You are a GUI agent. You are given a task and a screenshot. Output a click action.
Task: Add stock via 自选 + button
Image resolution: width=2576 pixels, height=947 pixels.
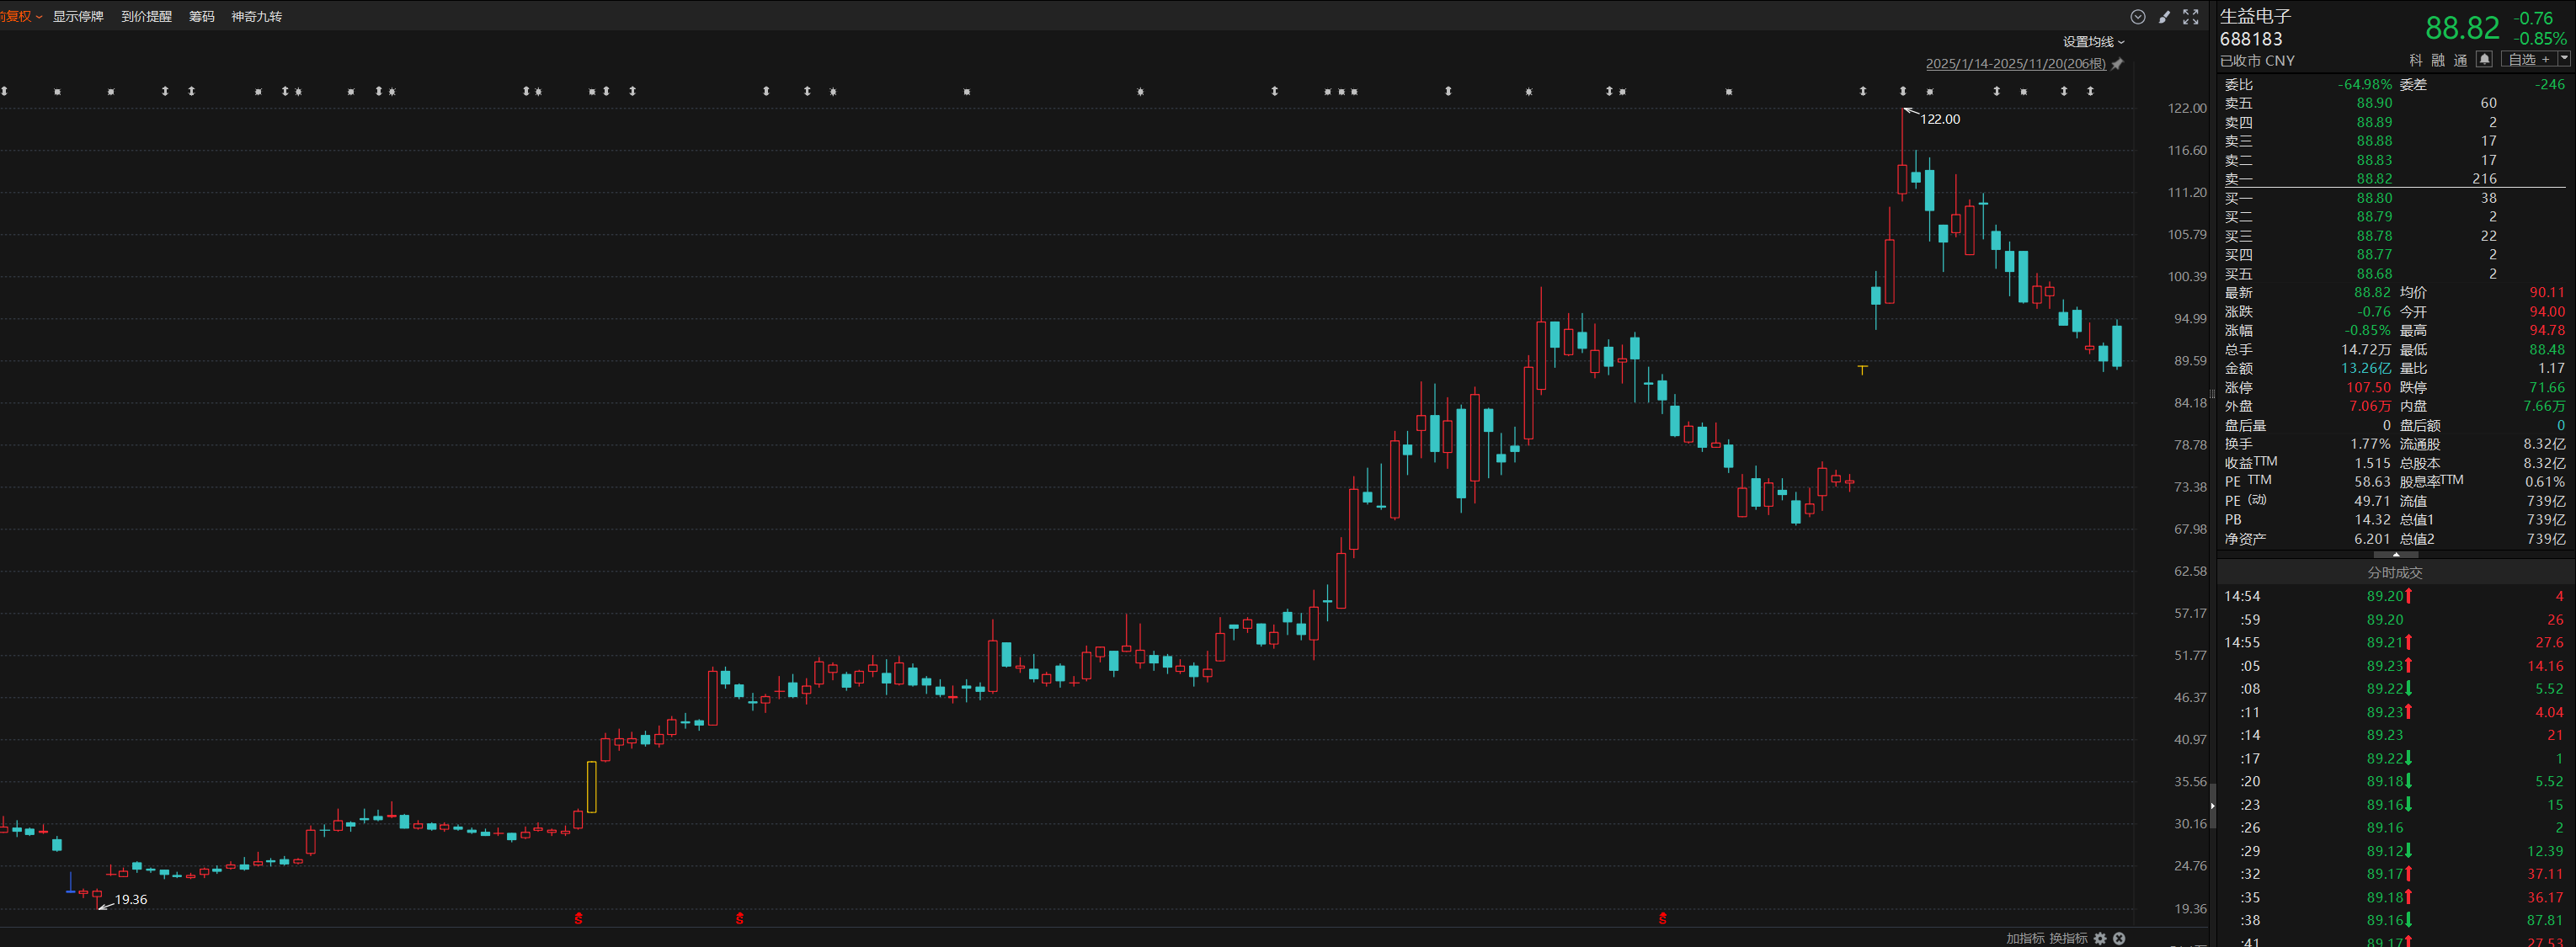pos(2528,60)
